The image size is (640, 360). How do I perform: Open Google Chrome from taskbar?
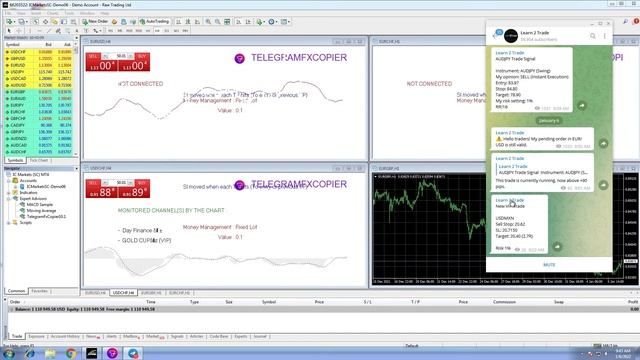coord(71,353)
